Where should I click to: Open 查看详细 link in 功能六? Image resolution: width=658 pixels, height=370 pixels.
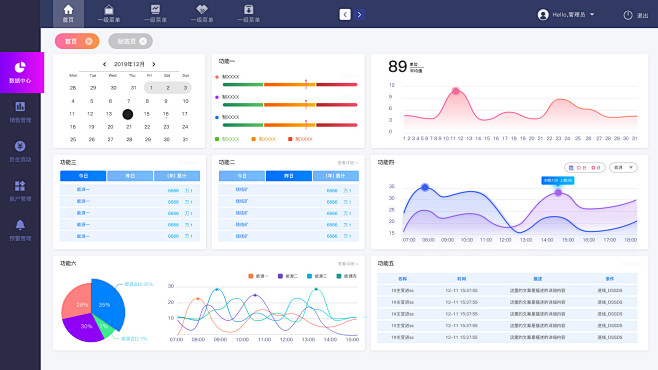point(347,264)
